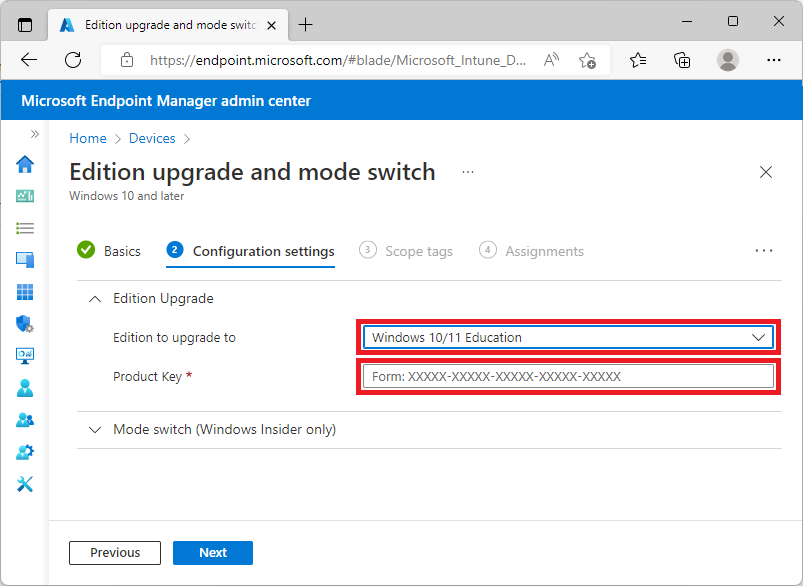Open the Apps grid icon
Image resolution: width=803 pixels, height=586 pixels.
[25, 292]
